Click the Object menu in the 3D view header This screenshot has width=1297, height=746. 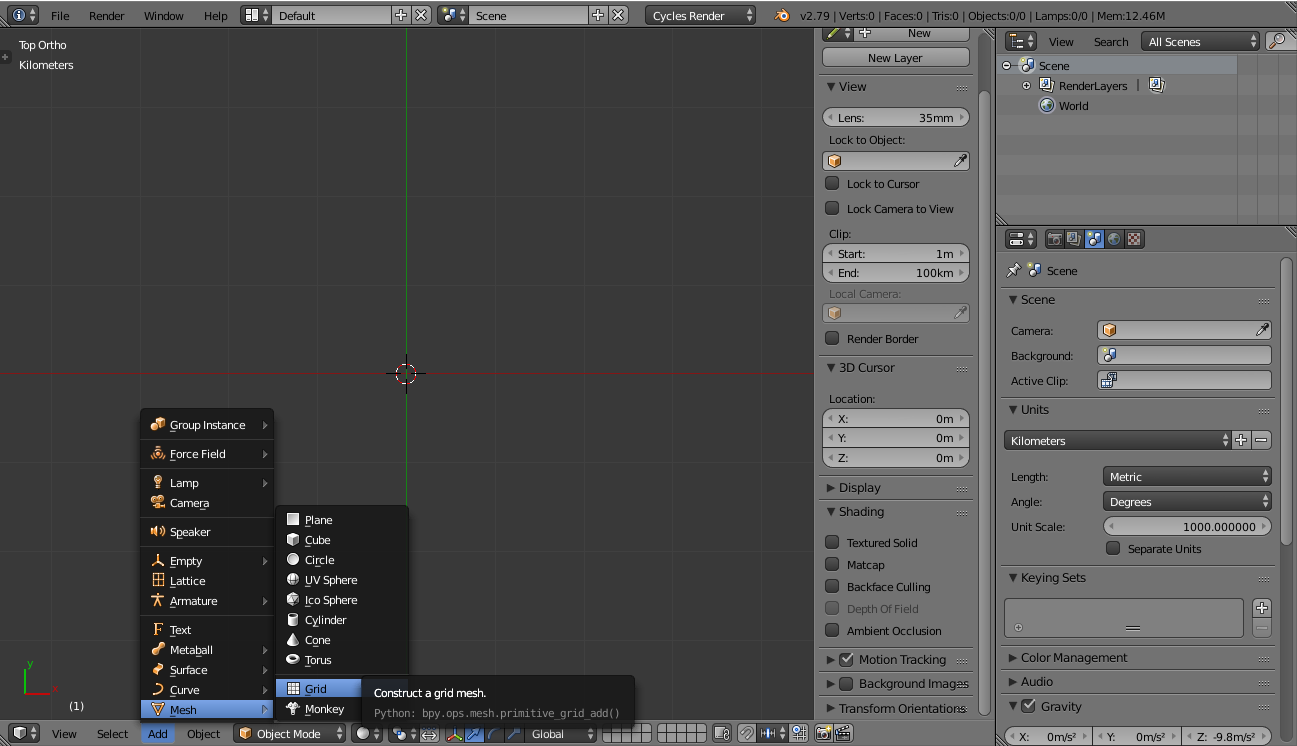click(x=203, y=733)
